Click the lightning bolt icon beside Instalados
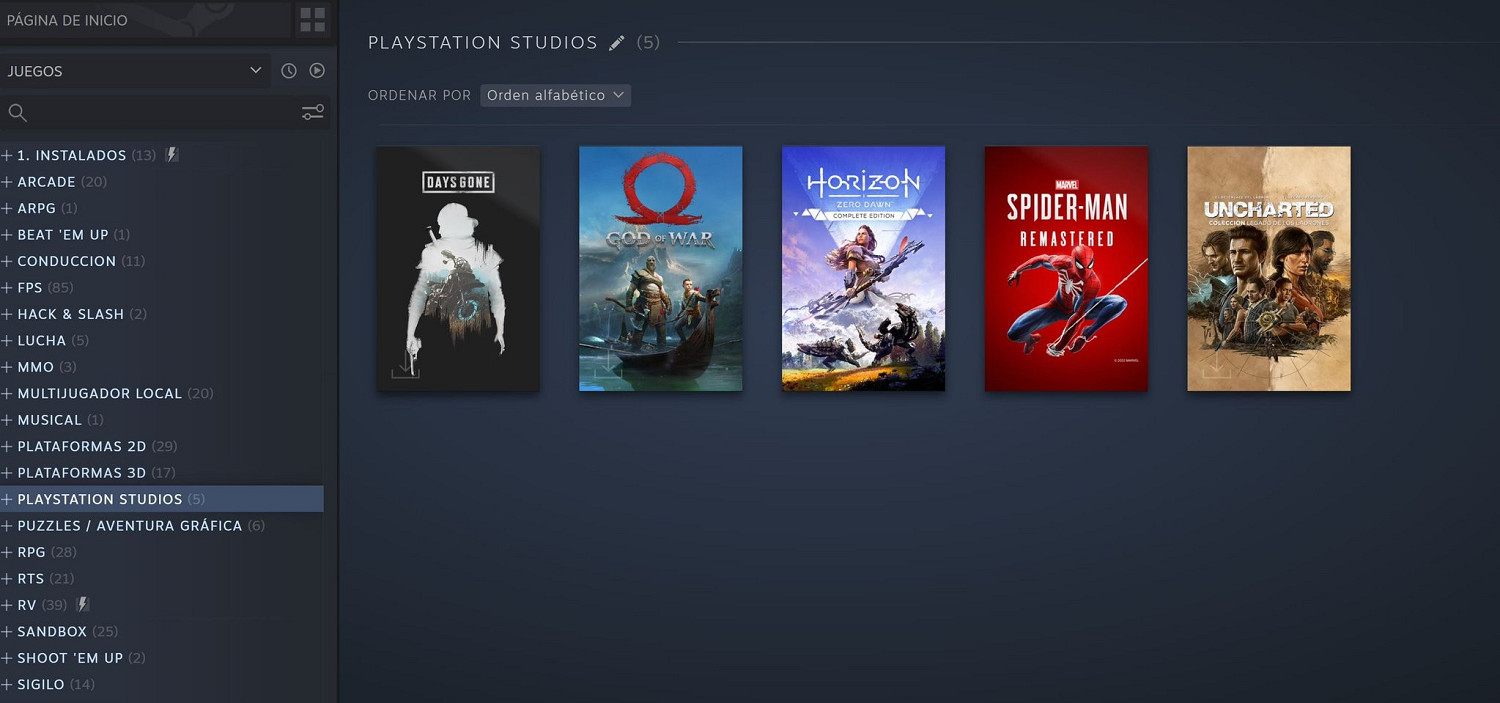The width and height of the screenshot is (1500, 703). pos(172,155)
